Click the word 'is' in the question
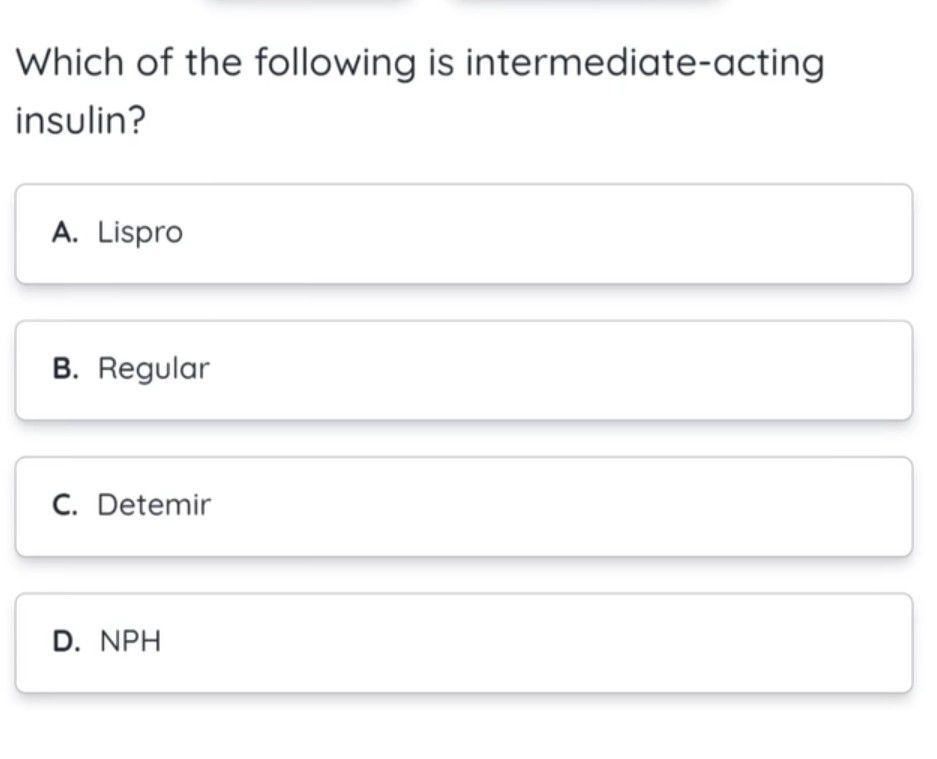 click(440, 64)
